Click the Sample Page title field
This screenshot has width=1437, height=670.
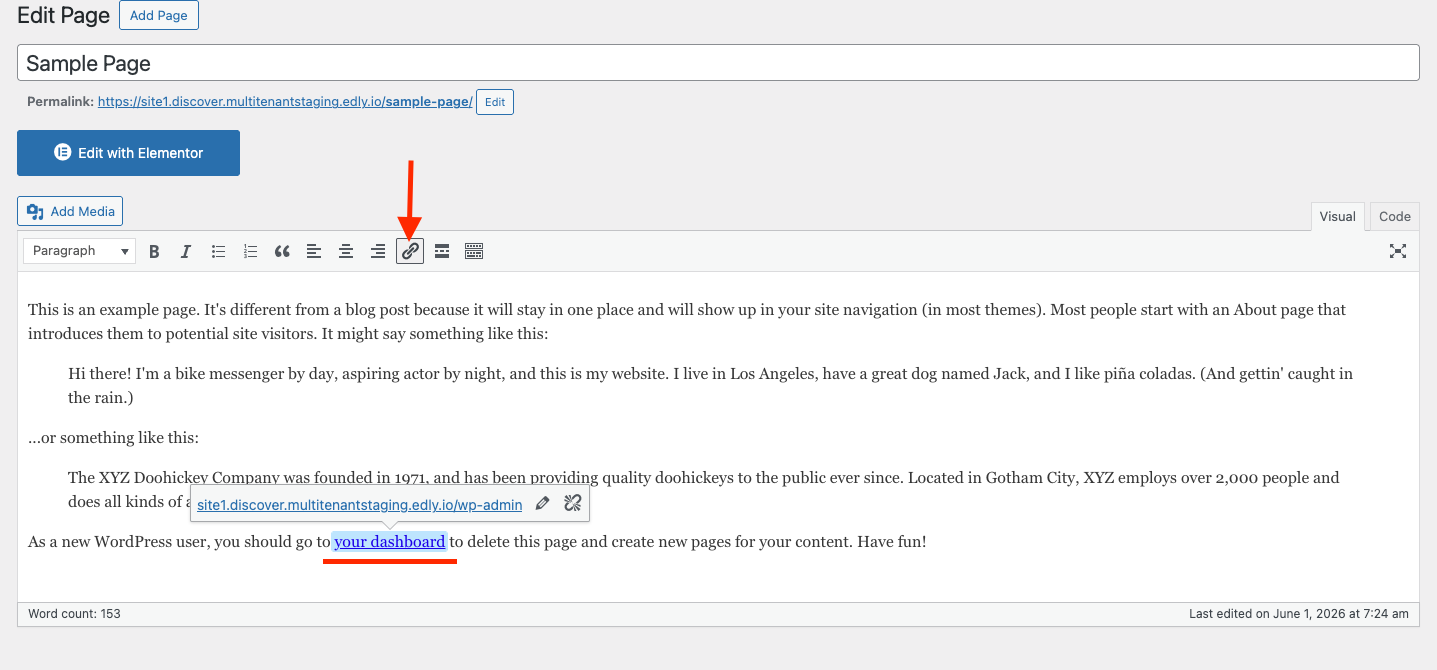point(718,63)
